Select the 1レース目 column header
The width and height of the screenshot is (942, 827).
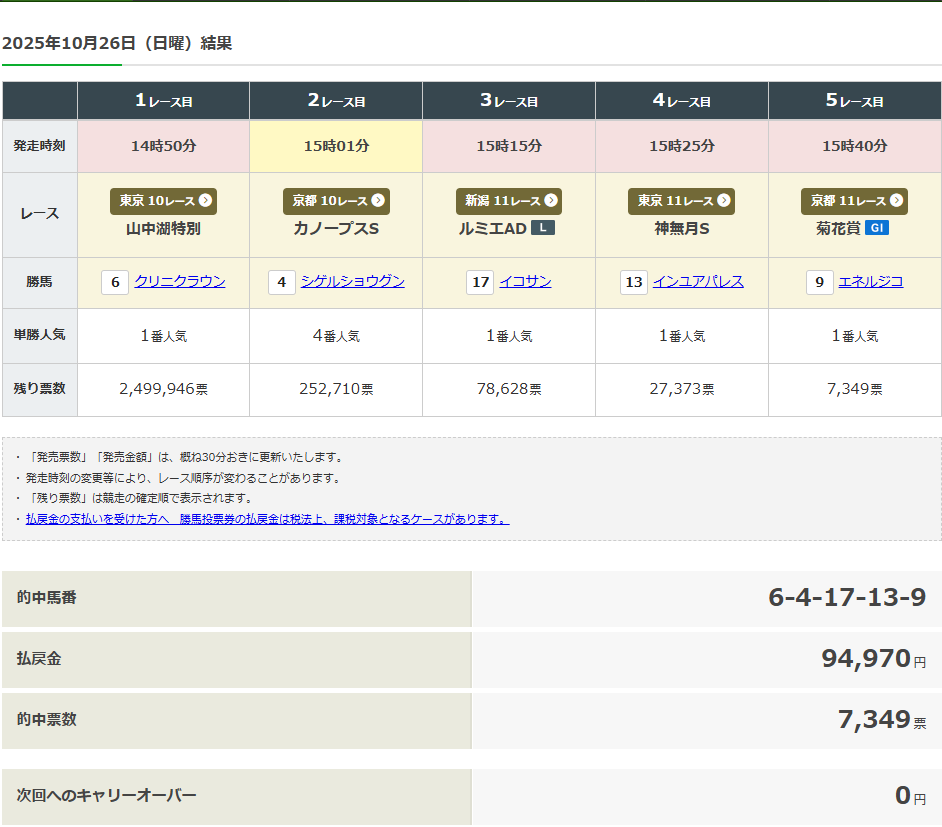point(163,101)
